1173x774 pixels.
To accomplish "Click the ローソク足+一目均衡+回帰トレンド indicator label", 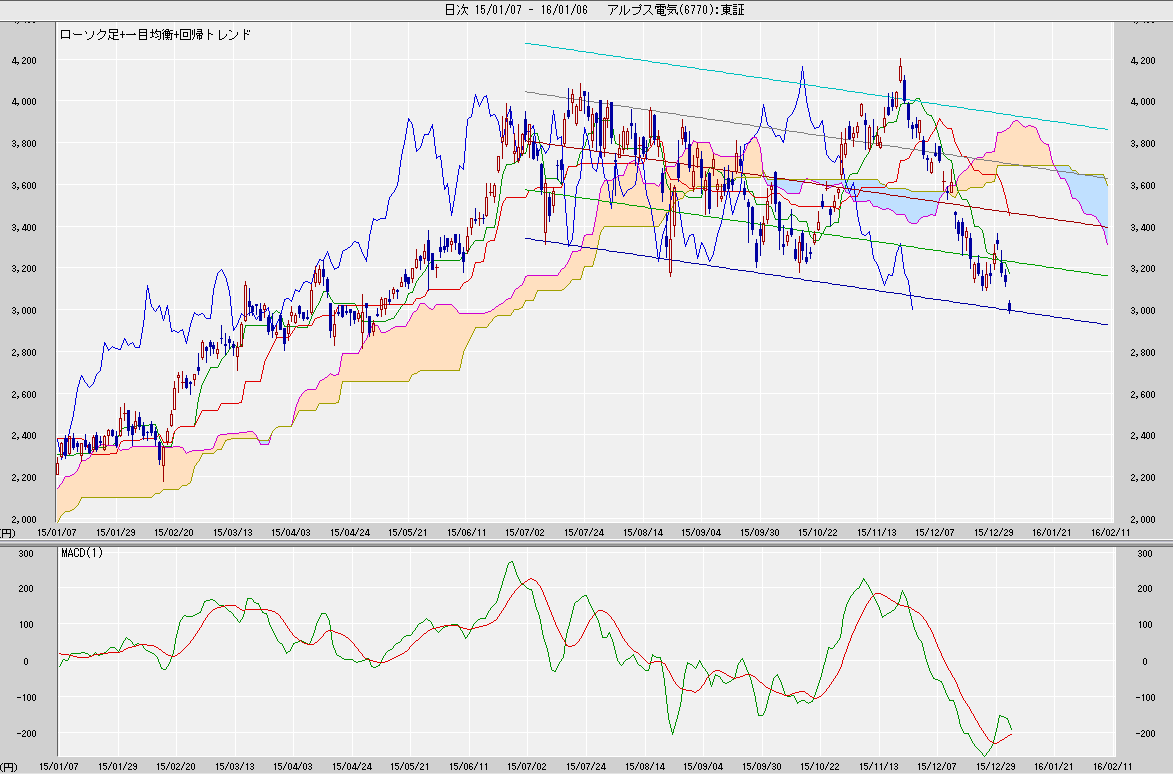I will pos(155,34).
